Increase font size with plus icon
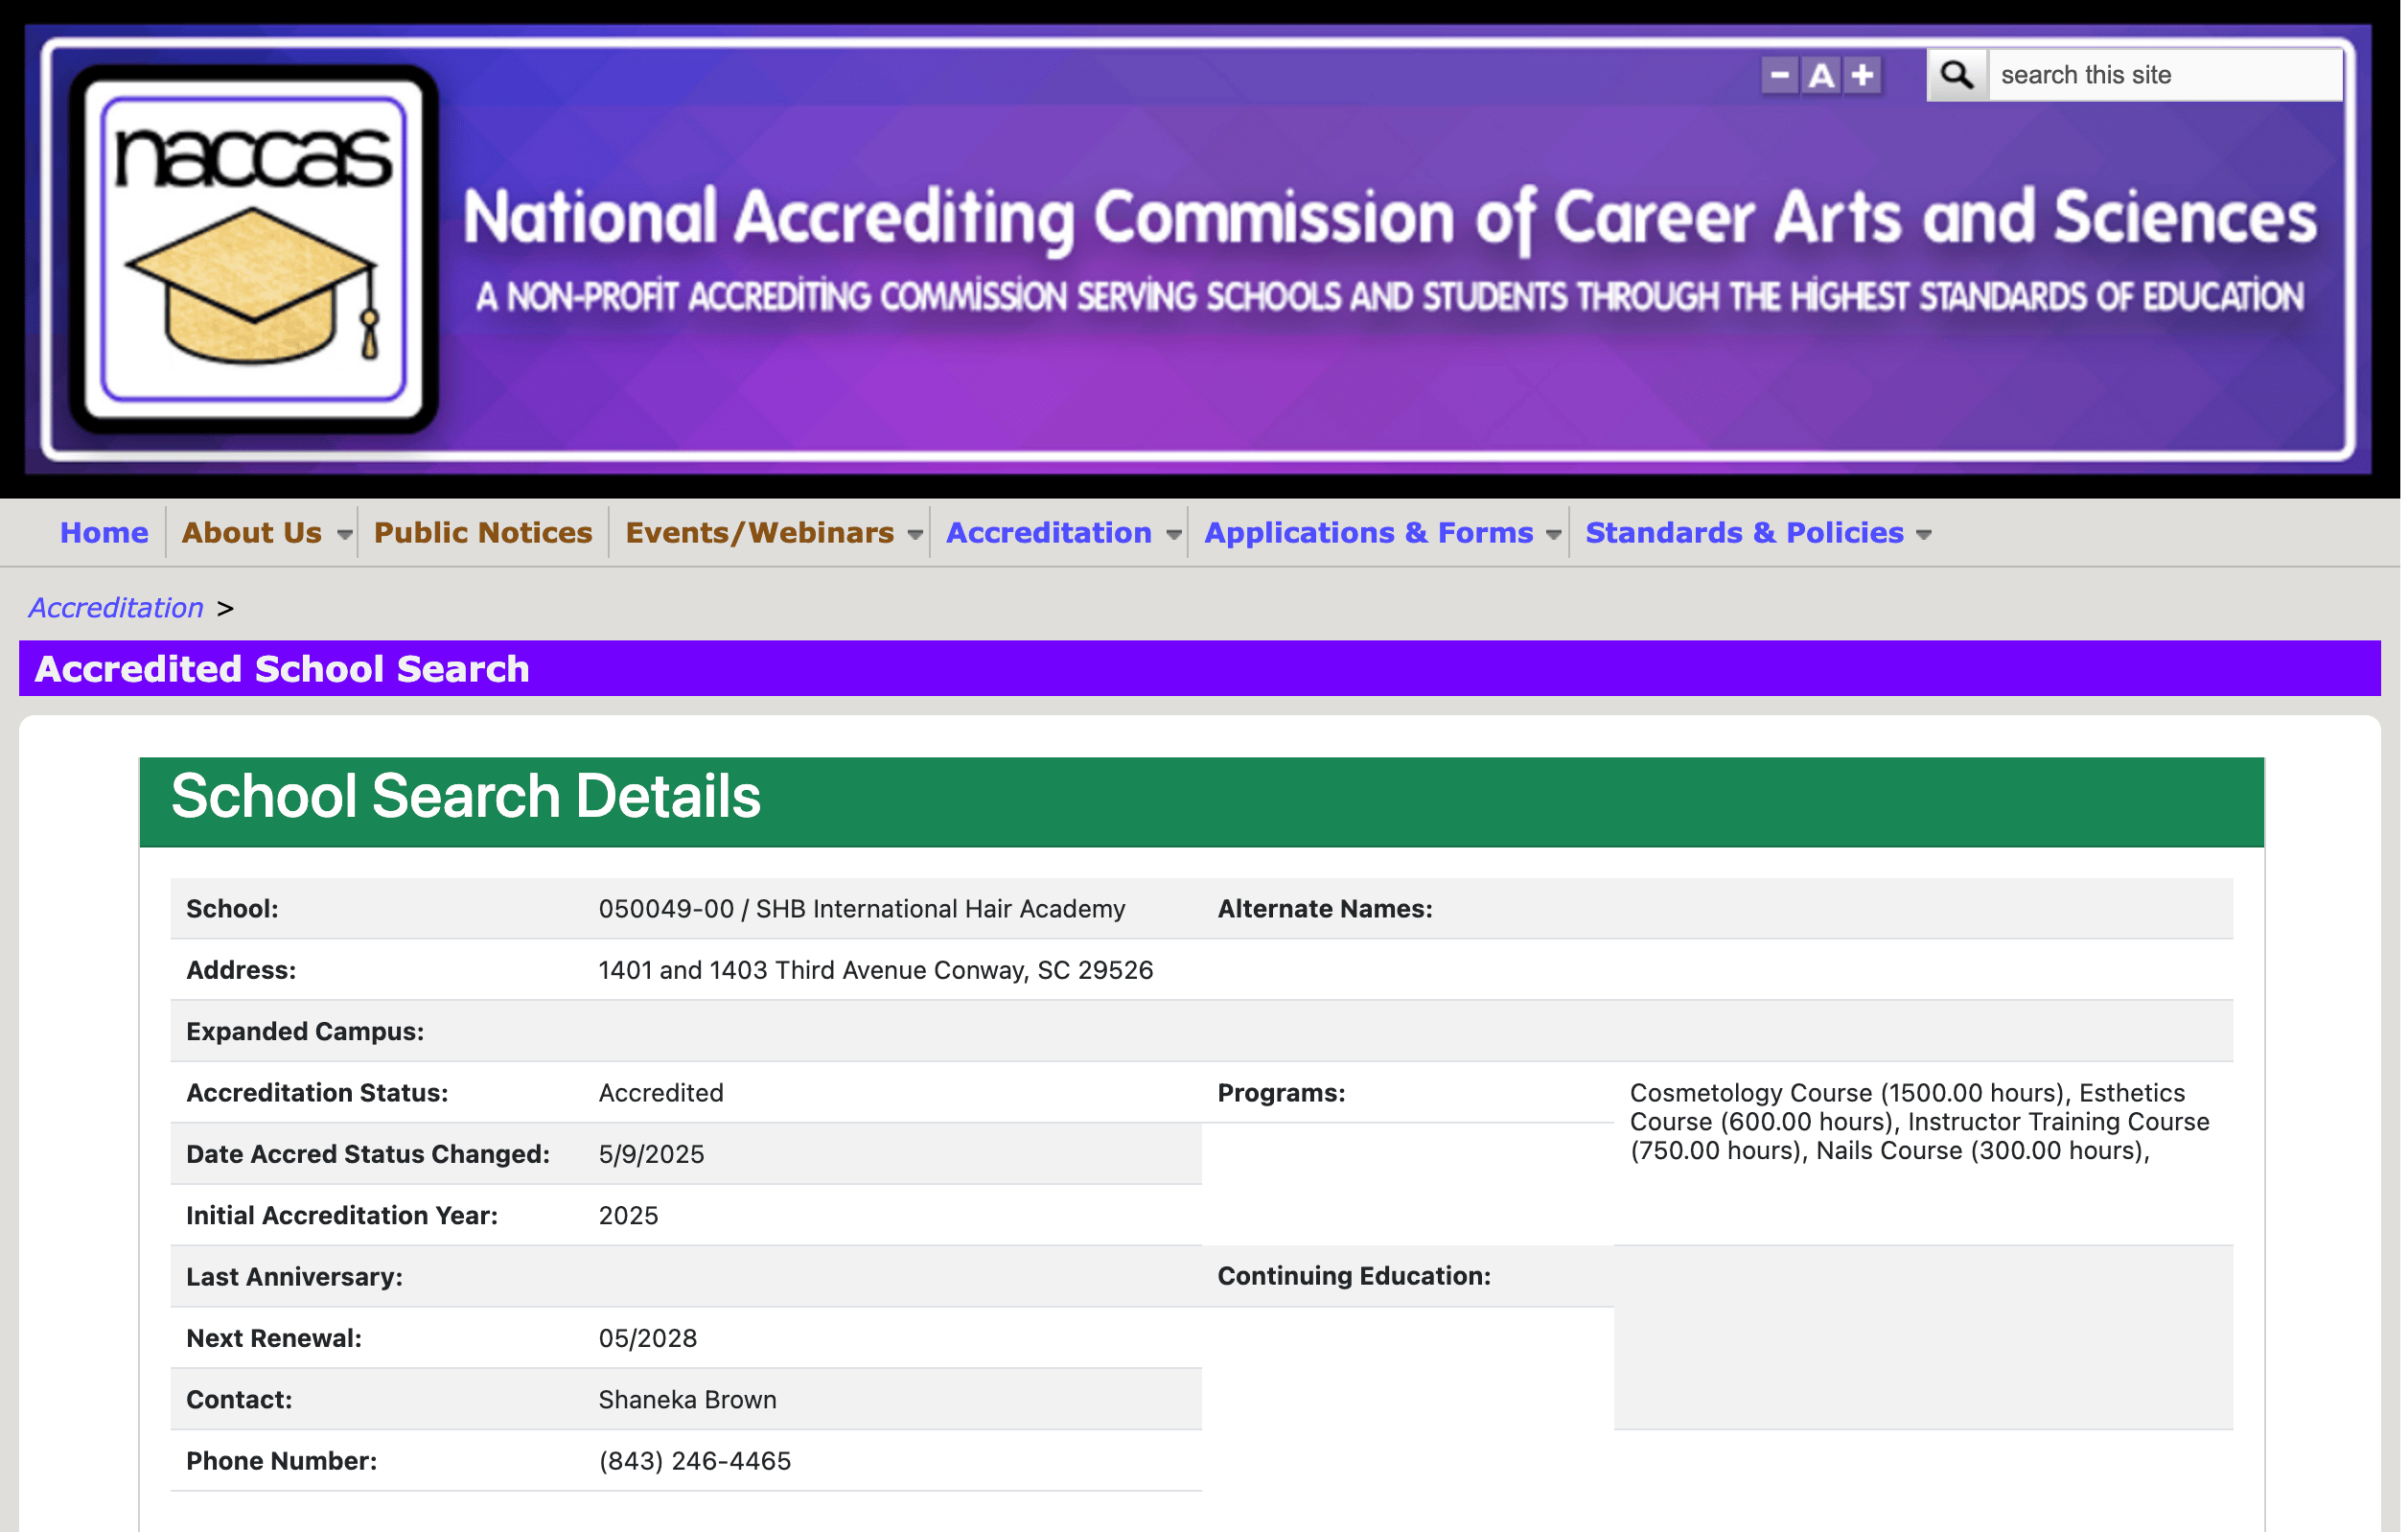 pyautogui.click(x=1862, y=75)
